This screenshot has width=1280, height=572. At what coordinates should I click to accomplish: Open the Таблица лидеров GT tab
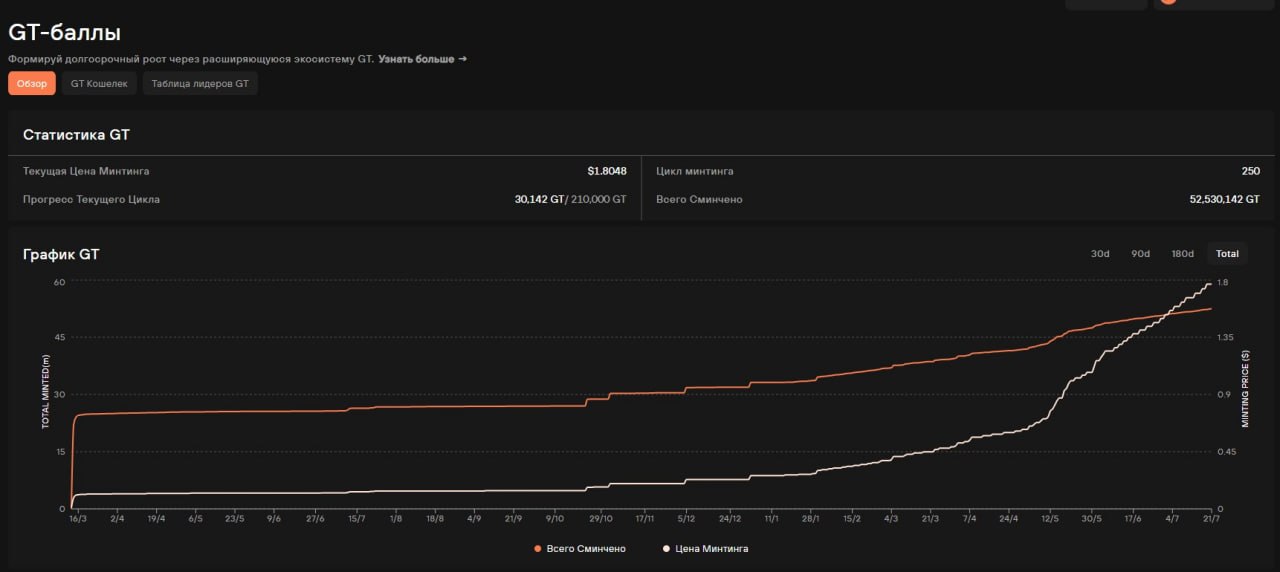[x=200, y=84]
